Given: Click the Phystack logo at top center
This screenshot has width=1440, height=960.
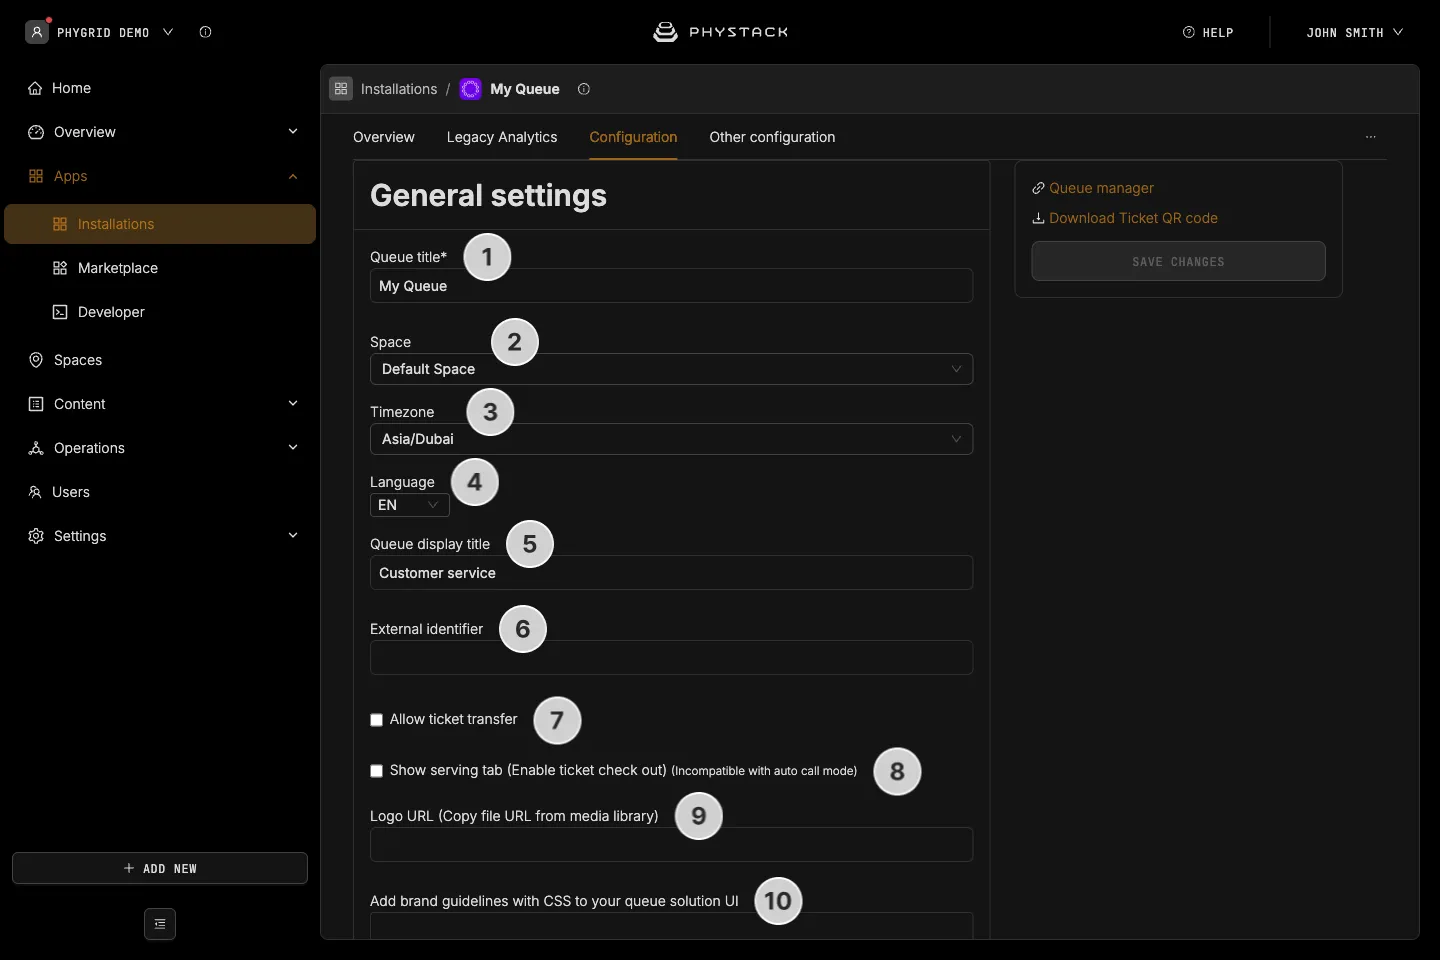Looking at the screenshot, I should point(720,32).
